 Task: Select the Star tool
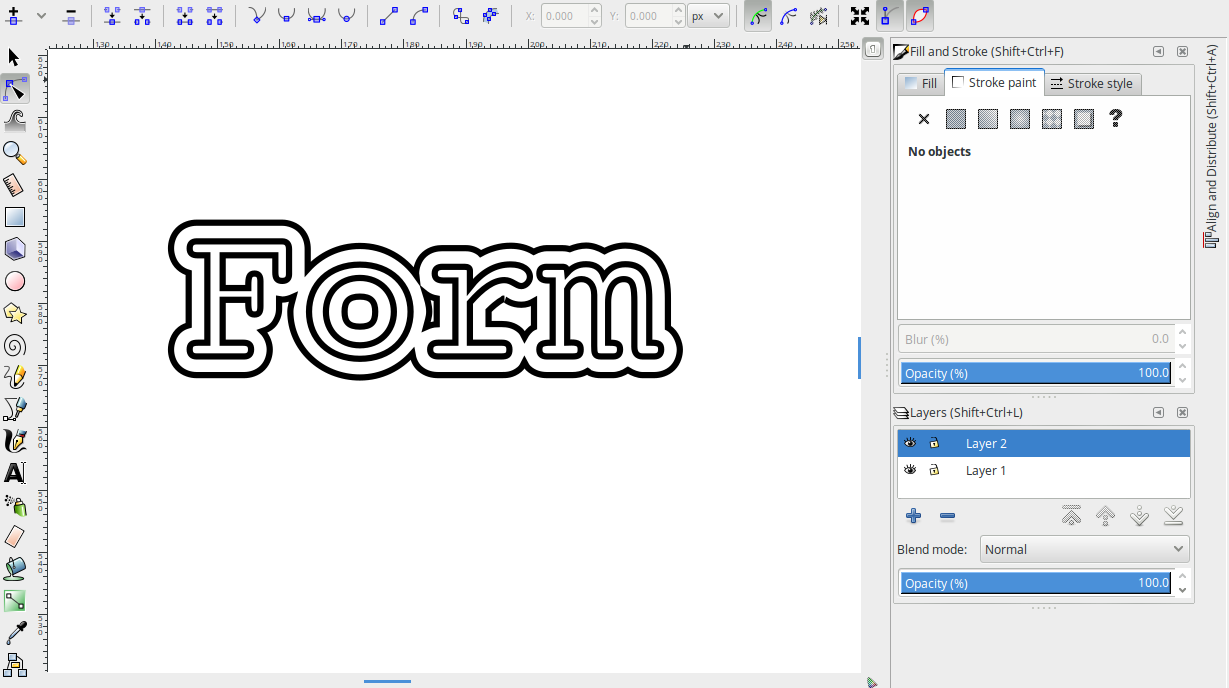(15, 313)
